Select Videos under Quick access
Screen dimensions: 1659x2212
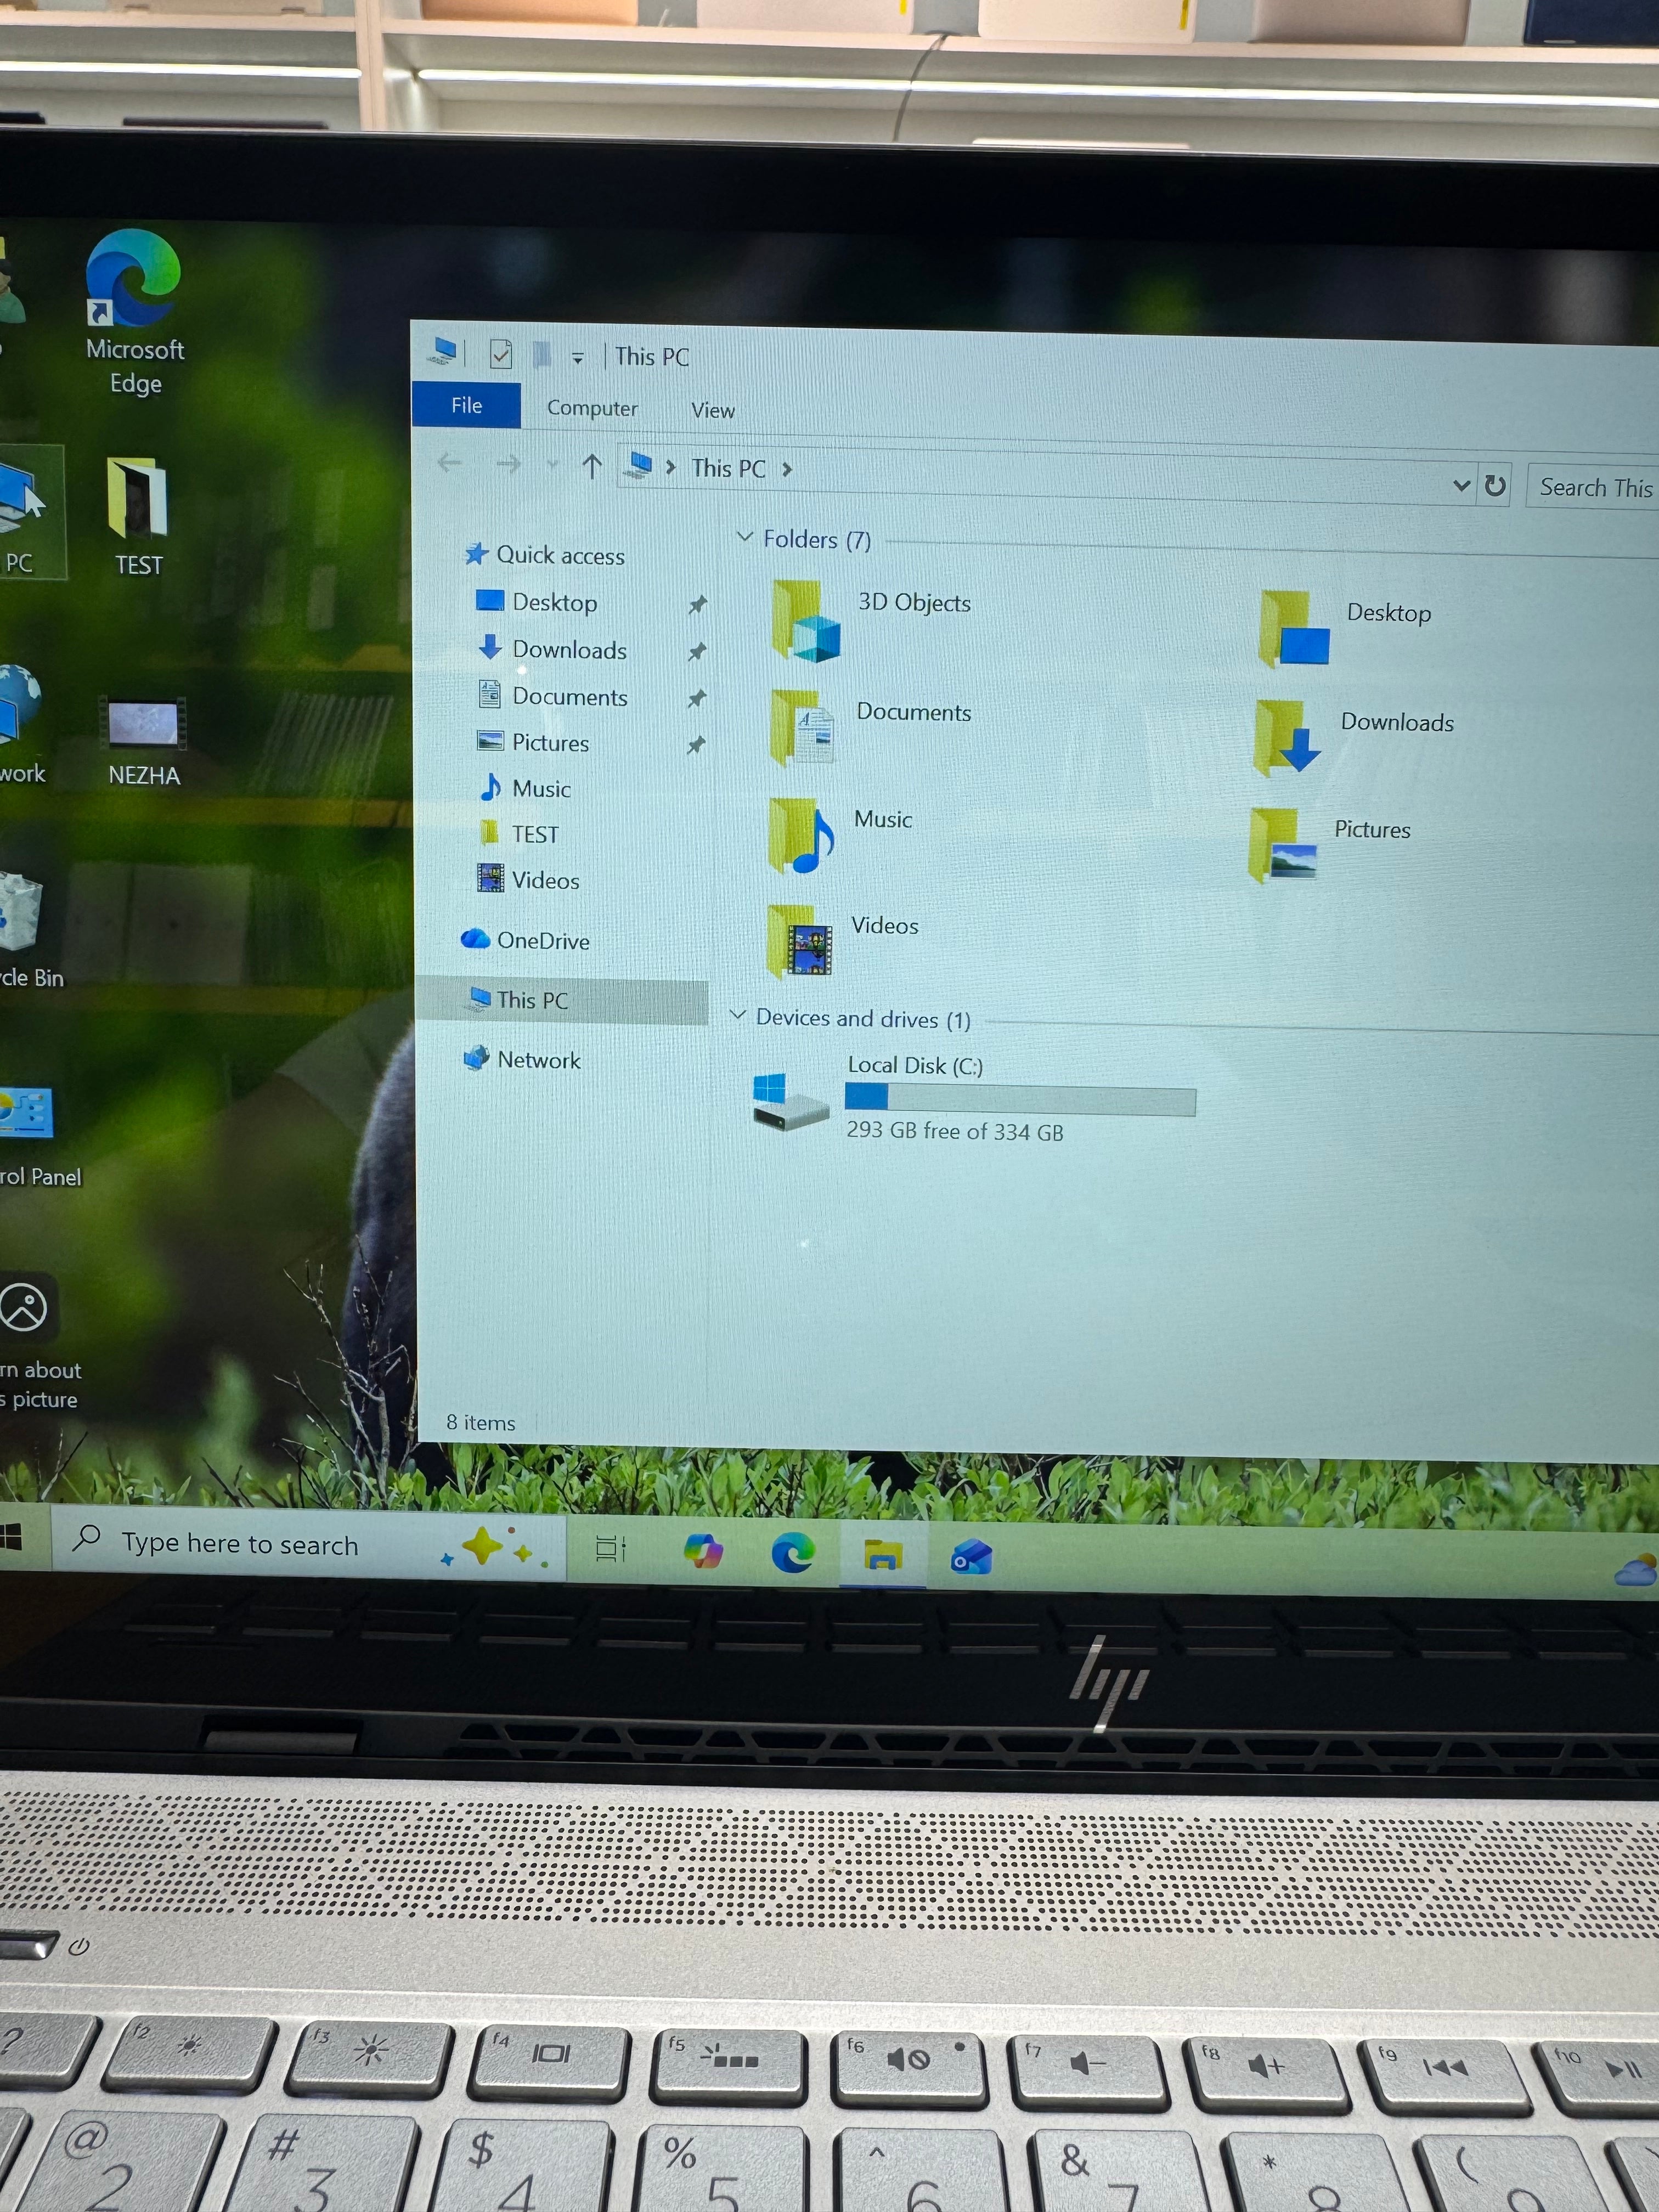coord(528,879)
